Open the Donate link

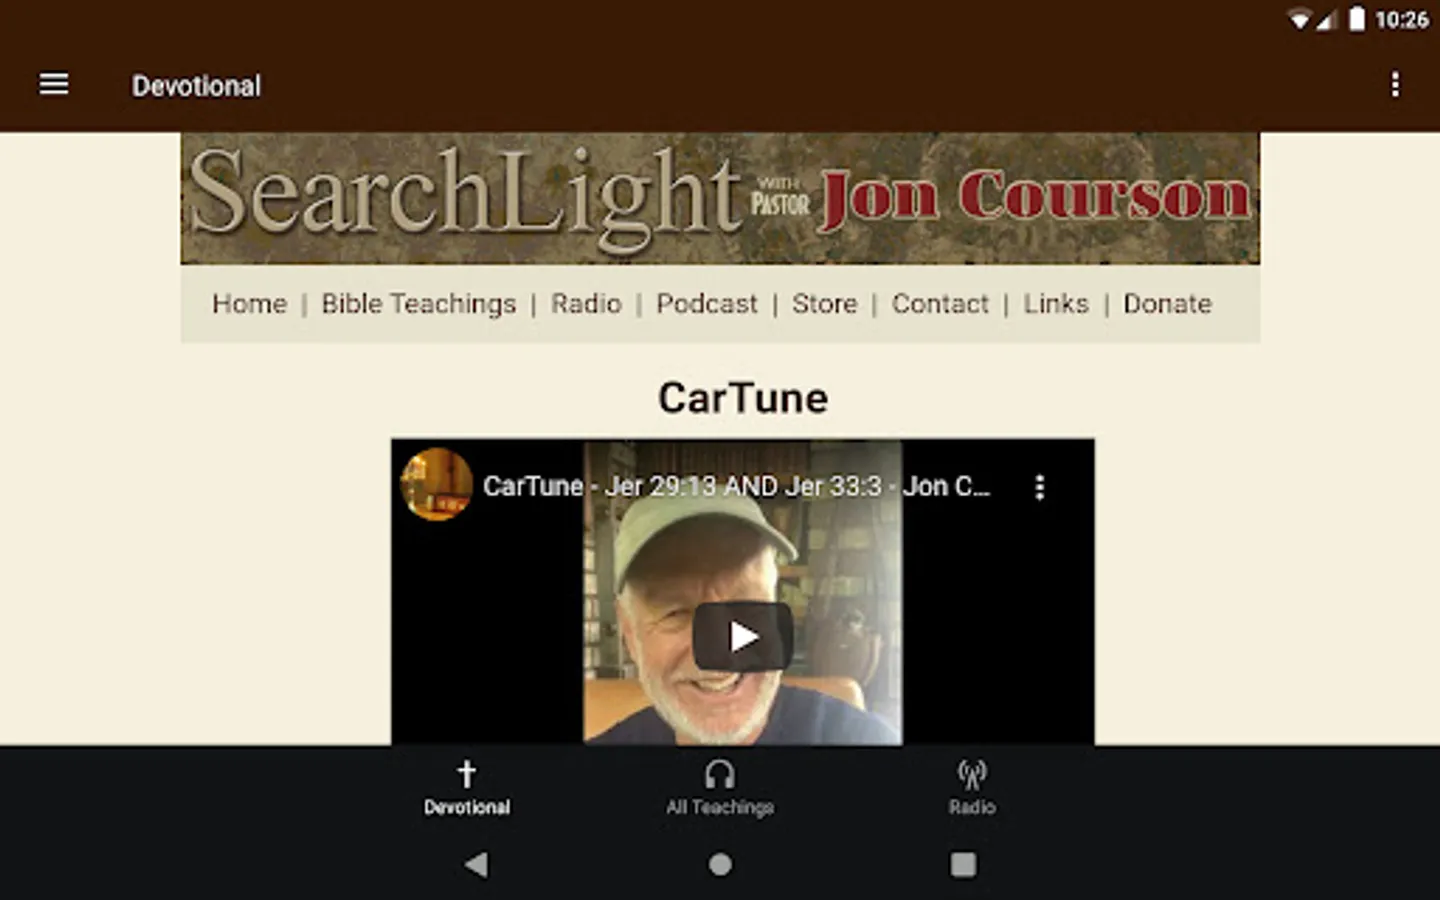coord(1167,303)
